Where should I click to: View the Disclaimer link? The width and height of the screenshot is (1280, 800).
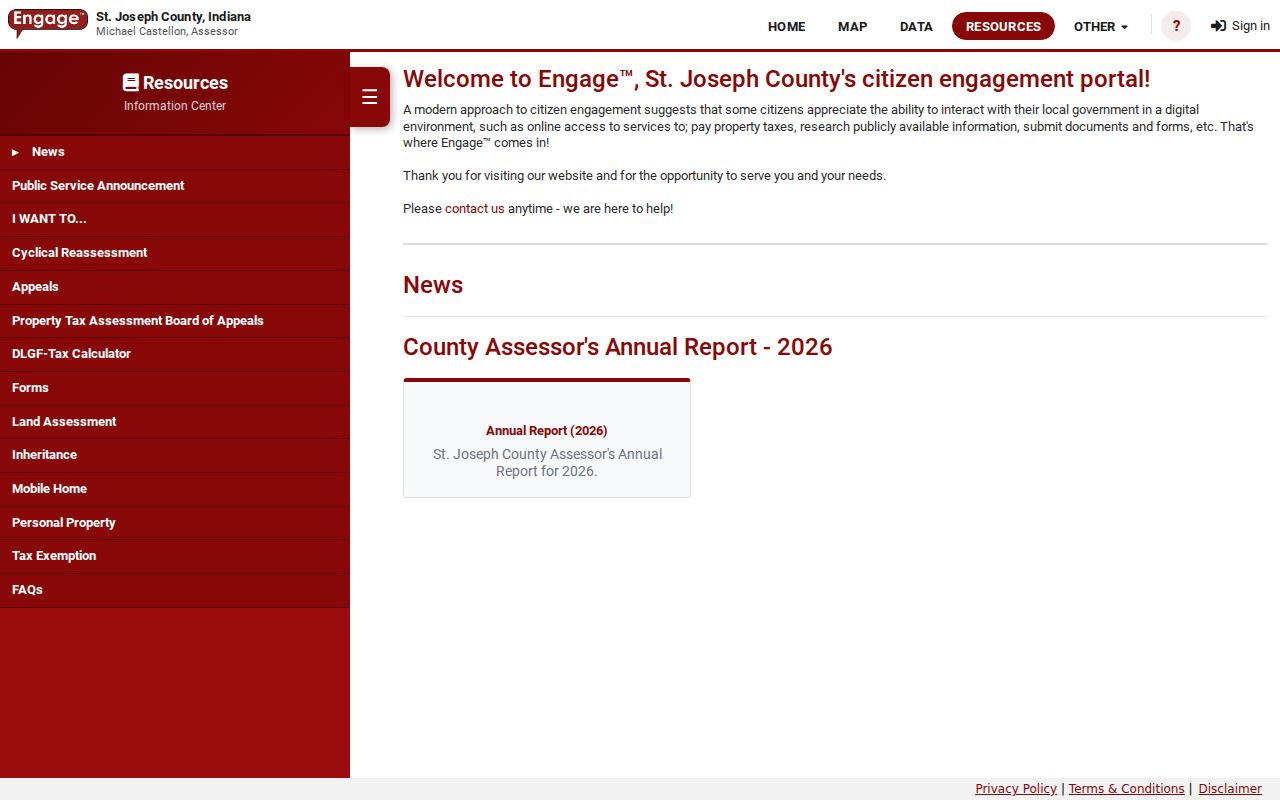(1230, 789)
